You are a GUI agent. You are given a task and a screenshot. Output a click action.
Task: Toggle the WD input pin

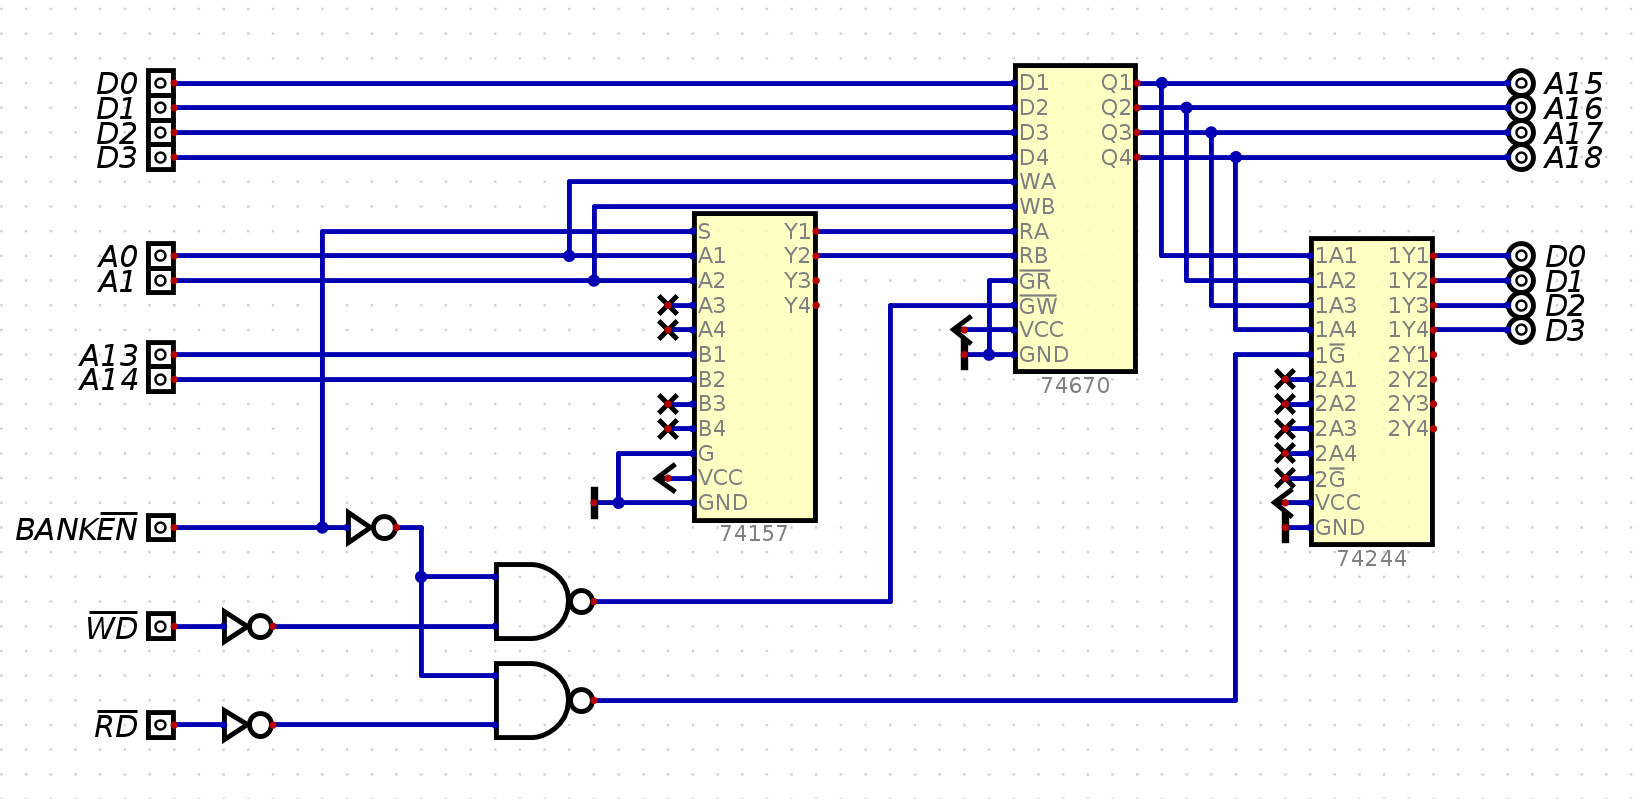[x=160, y=626]
